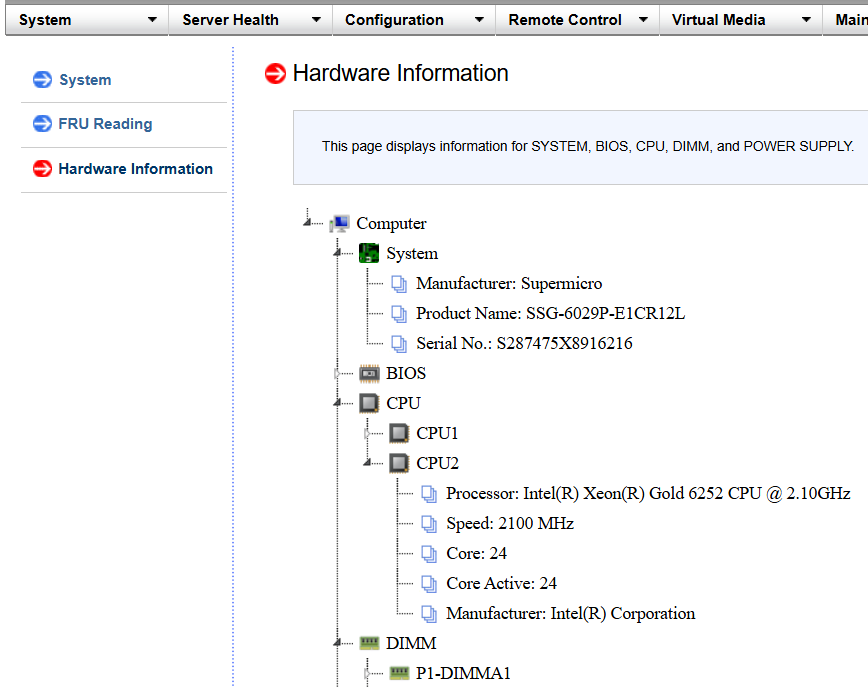
Task: Go to FRU Reading in sidebar
Action: tap(105, 124)
